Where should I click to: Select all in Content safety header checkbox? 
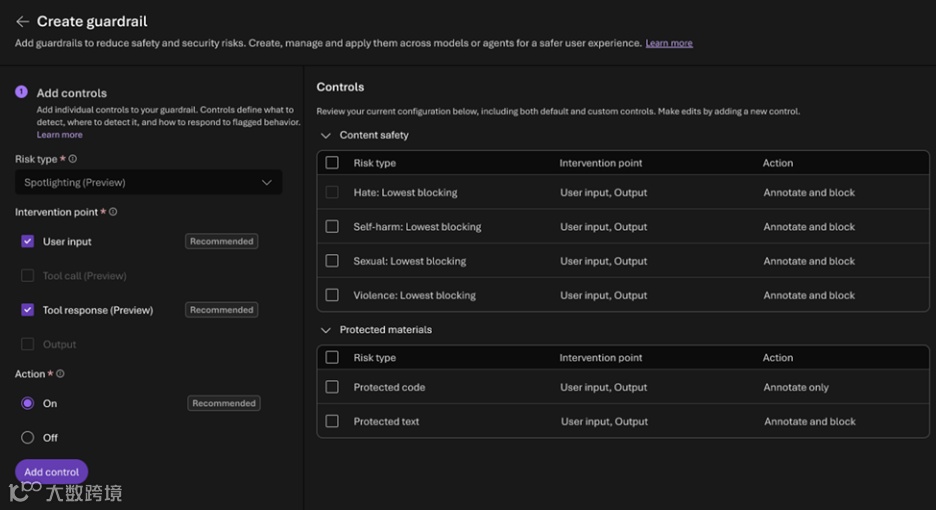(332, 163)
